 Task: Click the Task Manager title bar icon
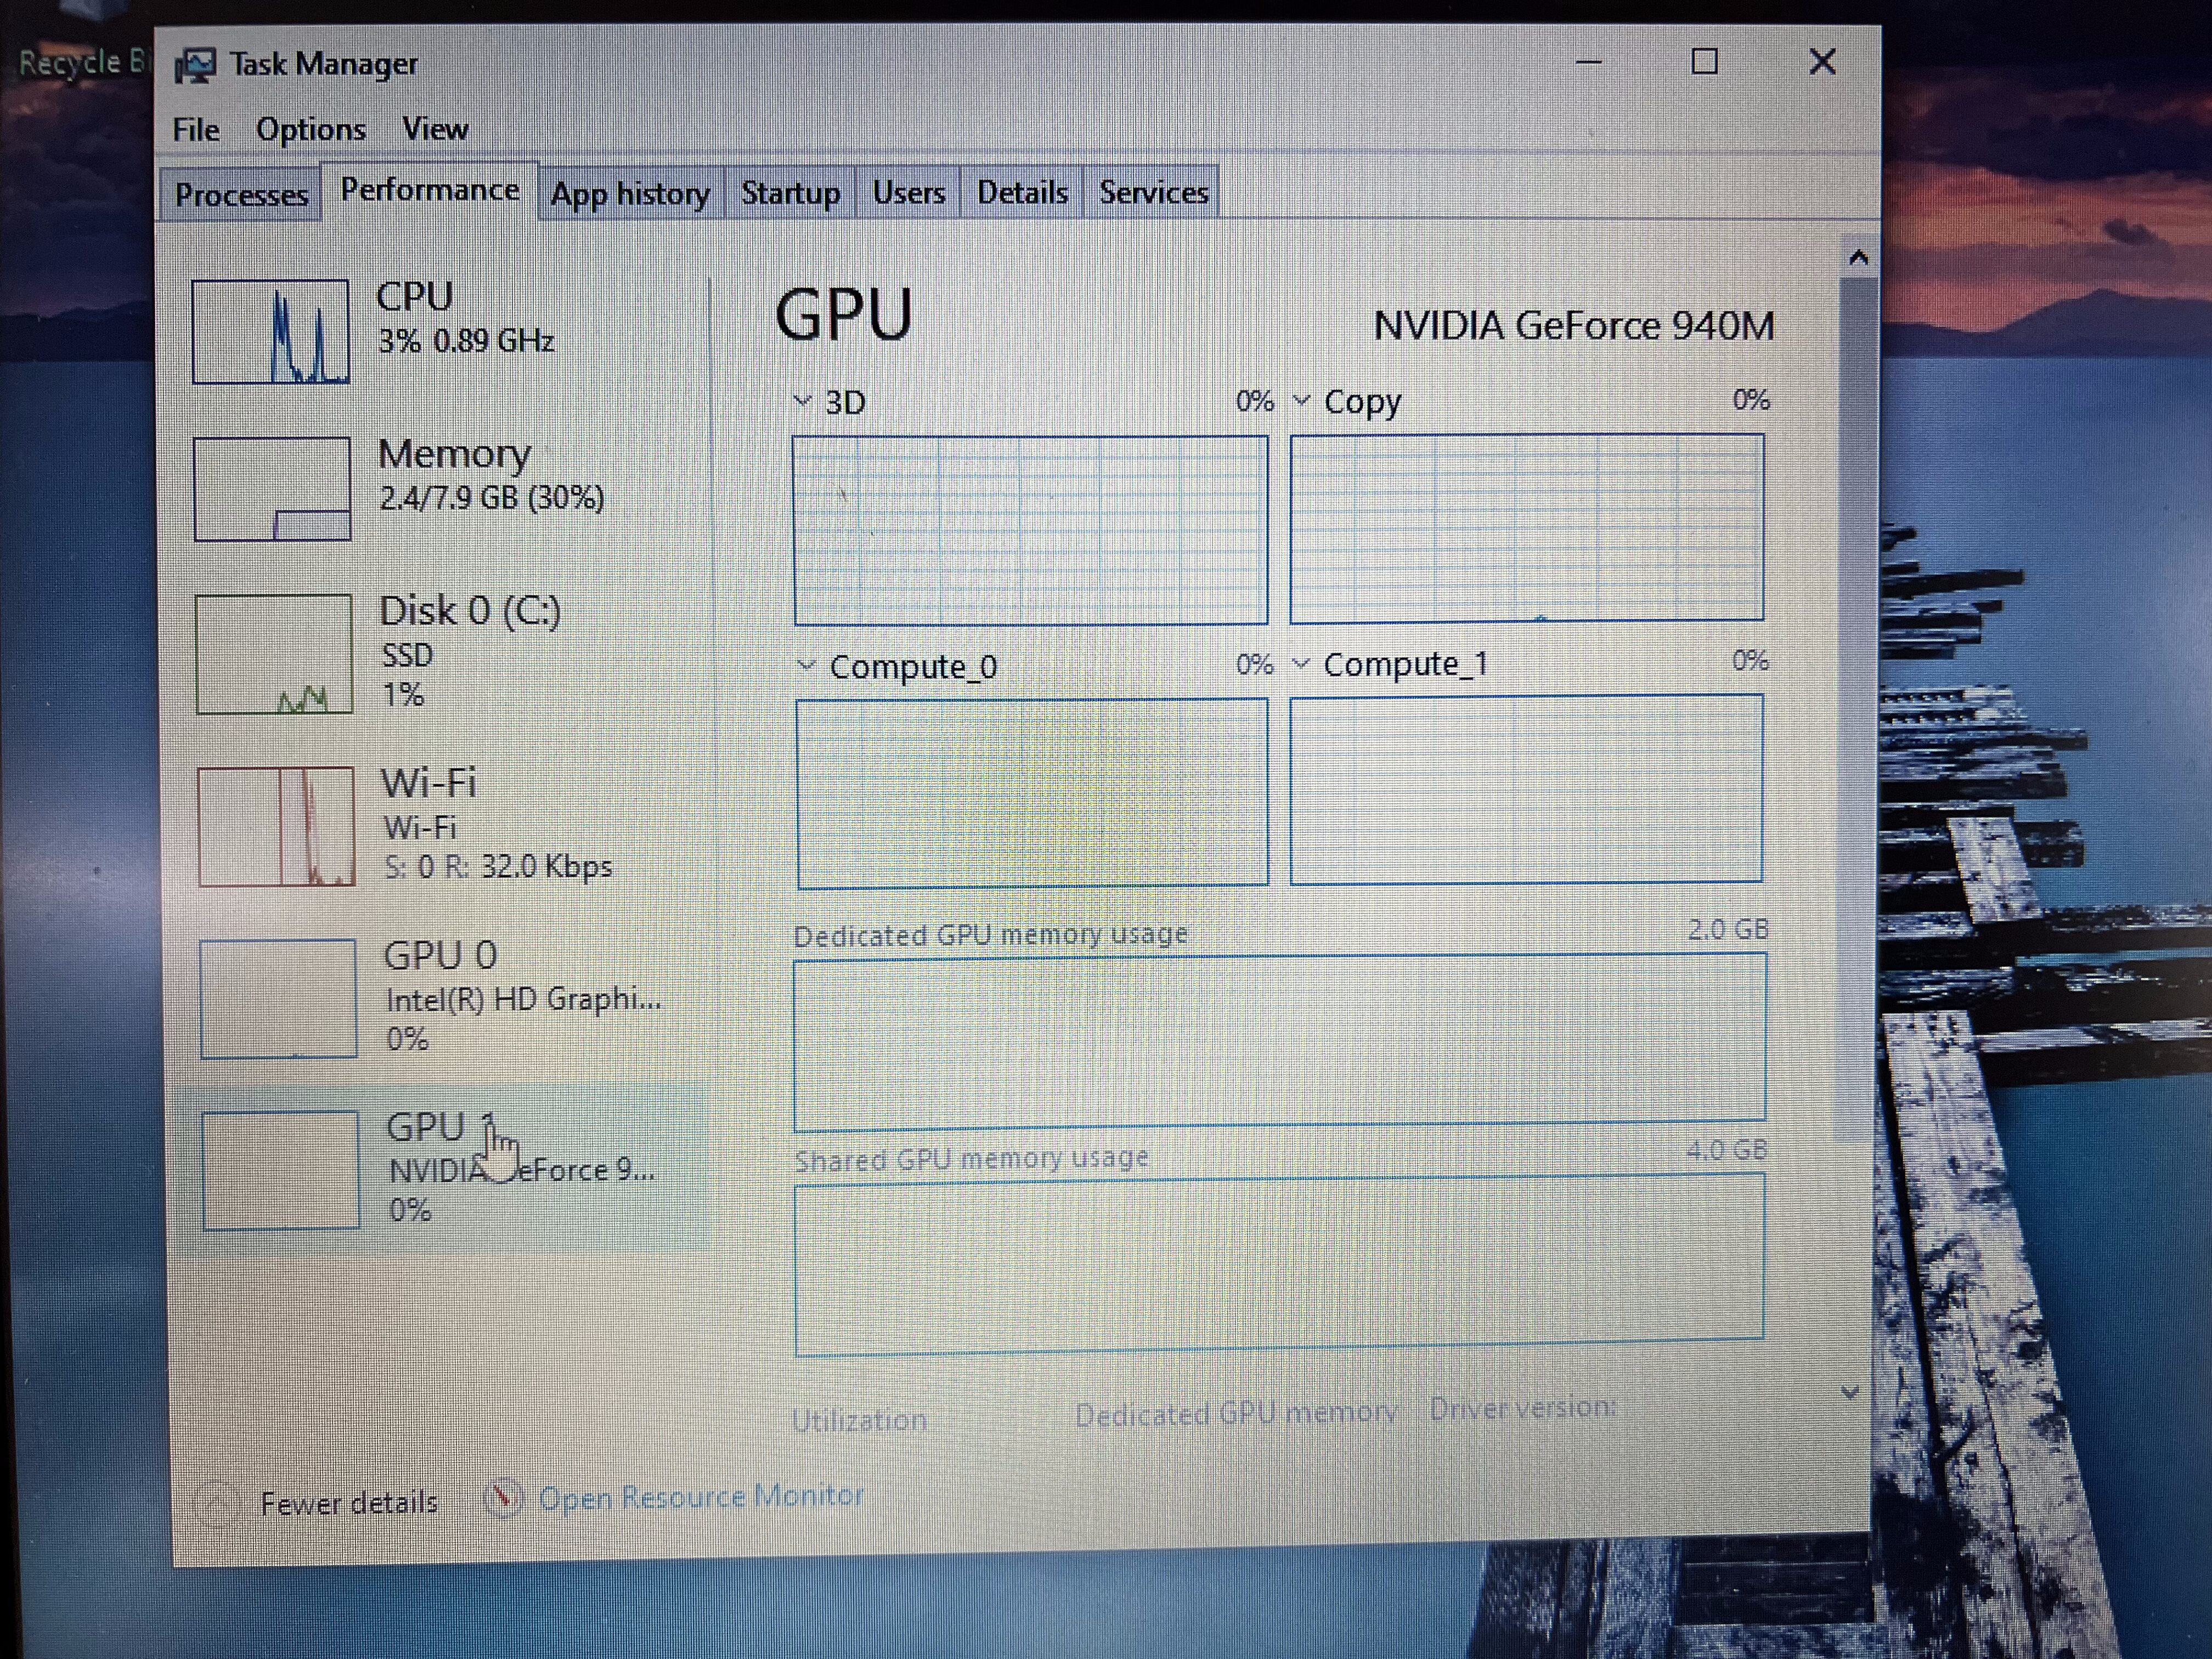195,66
